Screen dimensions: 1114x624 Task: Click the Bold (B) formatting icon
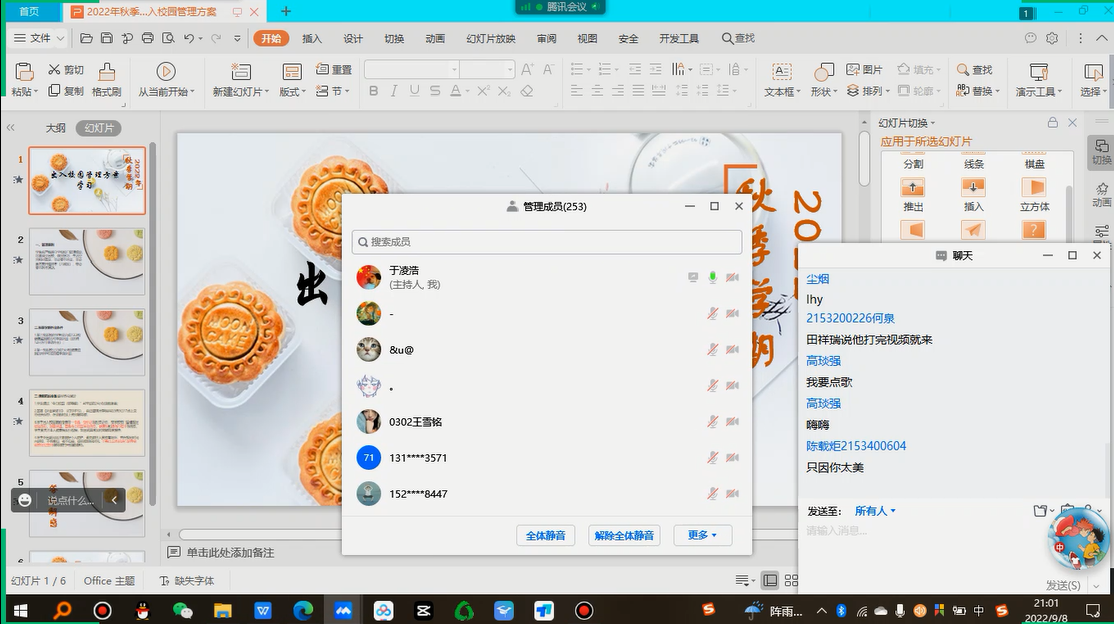[373, 91]
